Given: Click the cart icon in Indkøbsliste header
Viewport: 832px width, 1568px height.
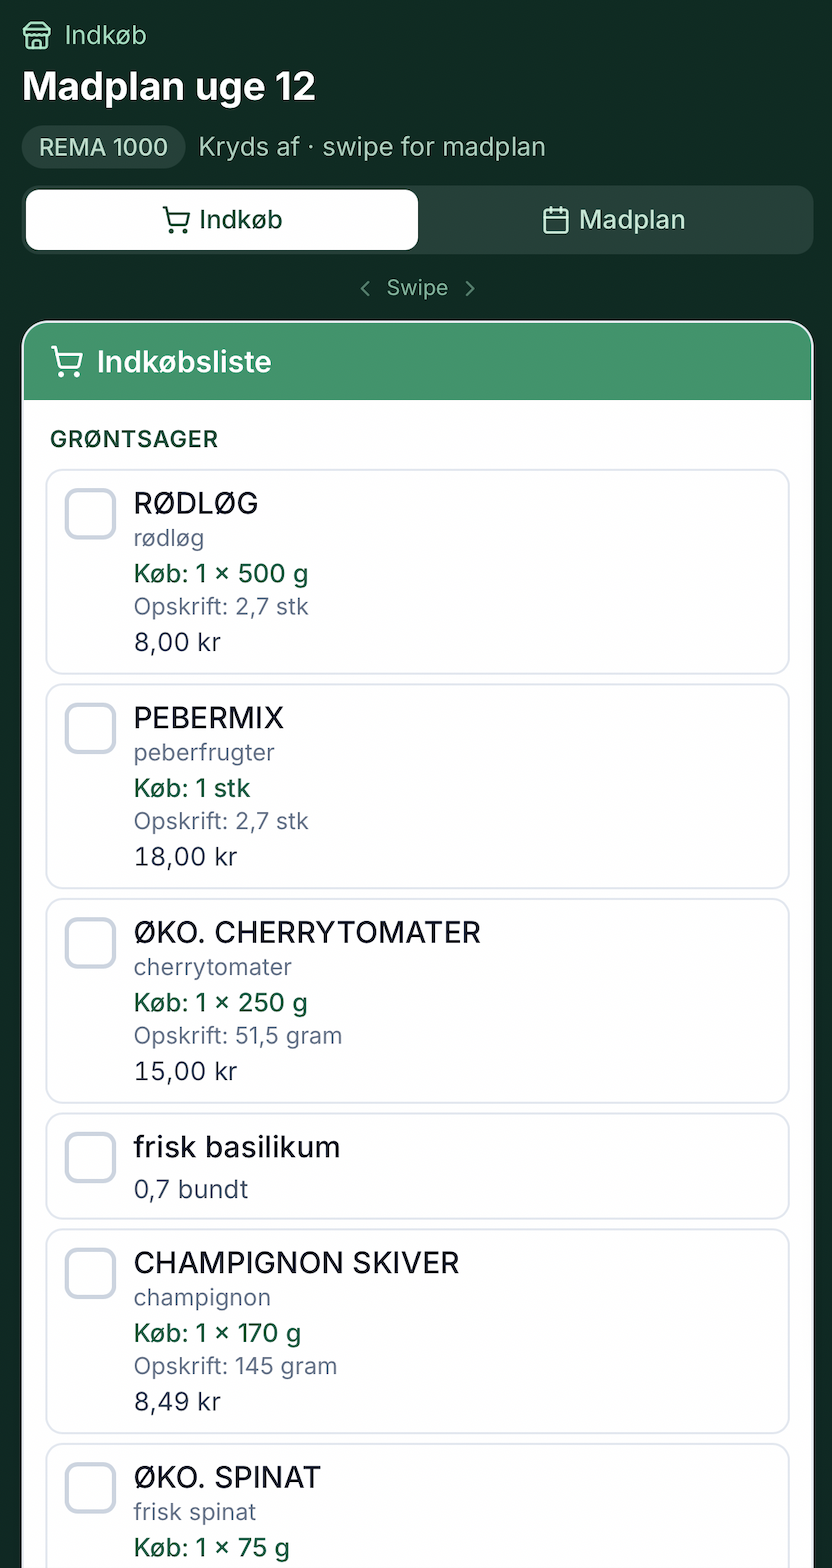Looking at the screenshot, I should point(67,362).
